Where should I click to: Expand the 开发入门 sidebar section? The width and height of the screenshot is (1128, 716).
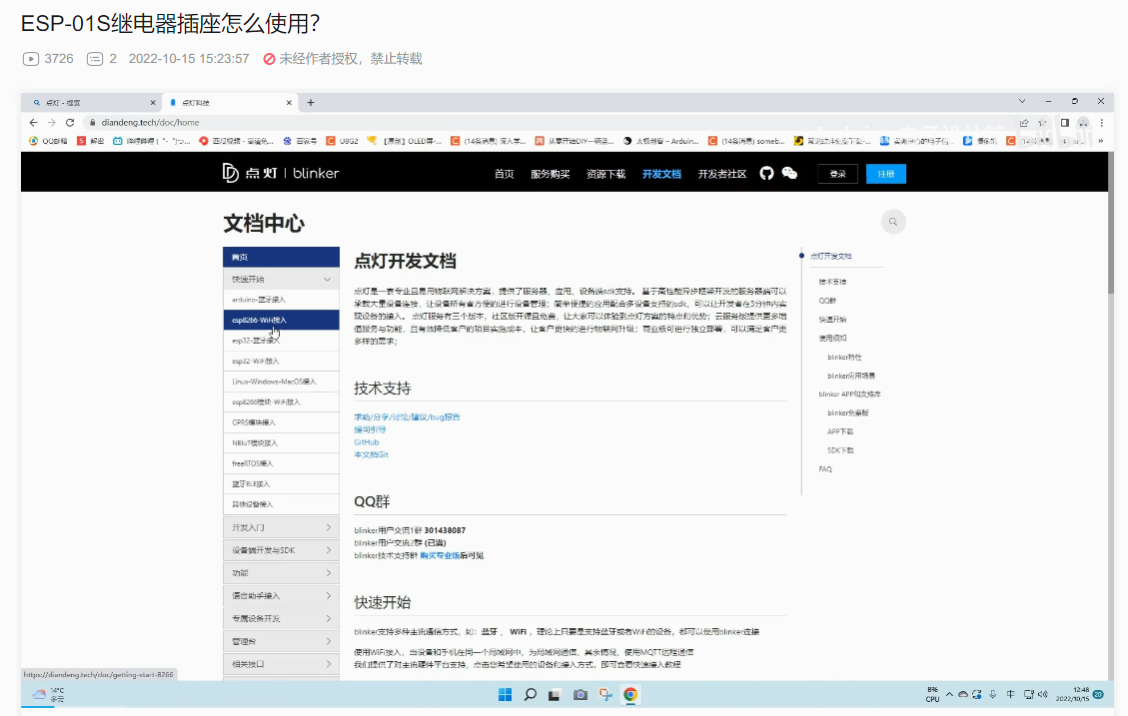coord(281,527)
